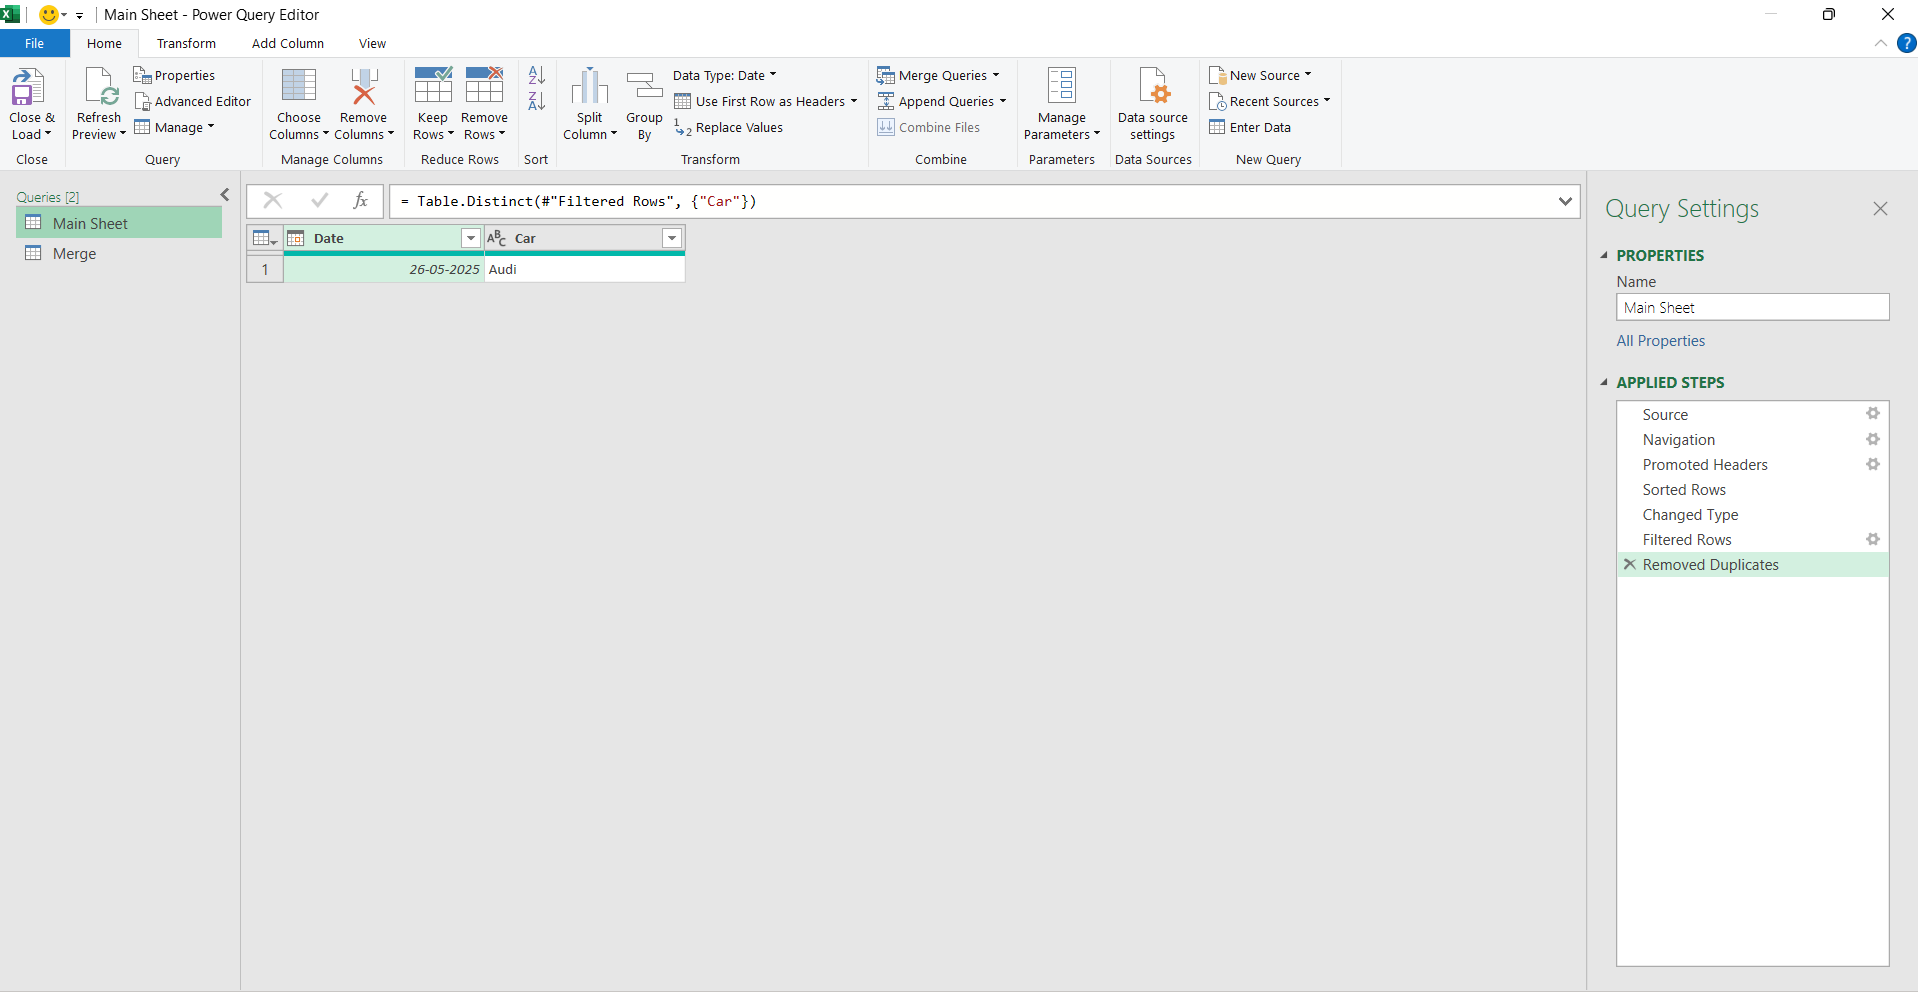This screenshot has width=1918, height=992.
Task: Open the File menu
Action: [x=35, y=43]
